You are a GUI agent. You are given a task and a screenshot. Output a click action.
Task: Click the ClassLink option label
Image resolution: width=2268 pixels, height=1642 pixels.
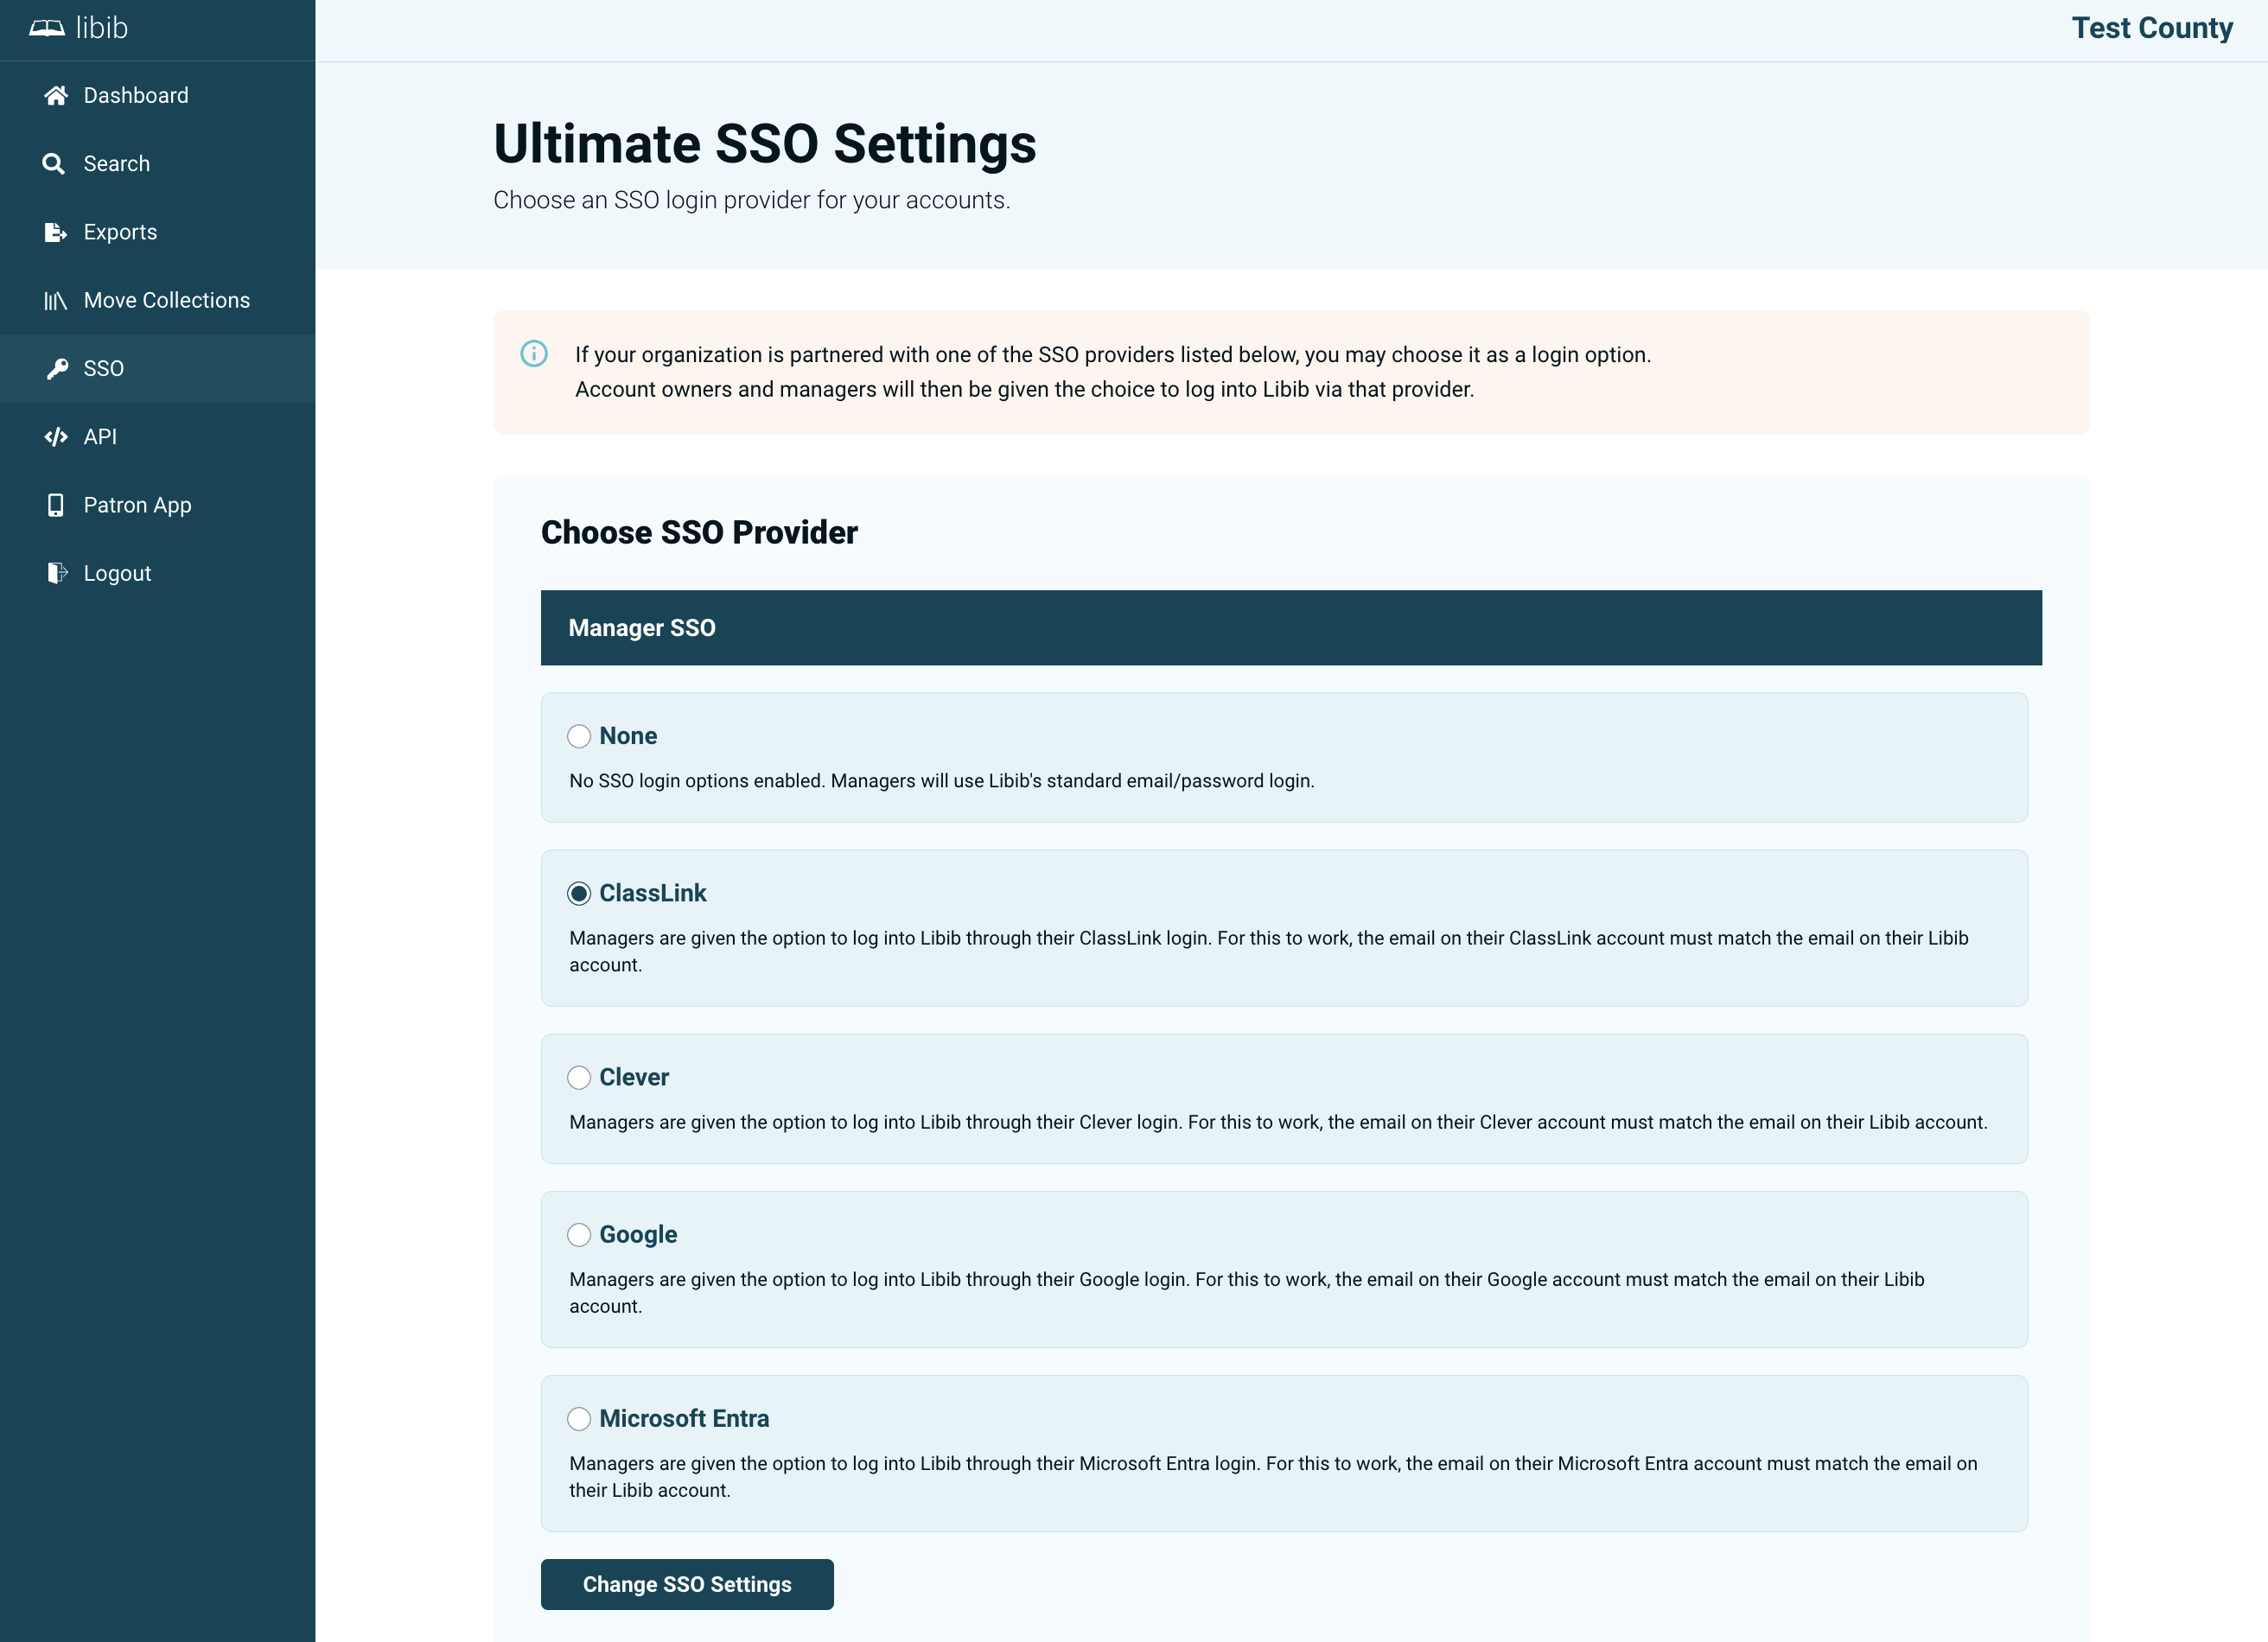[x=653, y=893]
